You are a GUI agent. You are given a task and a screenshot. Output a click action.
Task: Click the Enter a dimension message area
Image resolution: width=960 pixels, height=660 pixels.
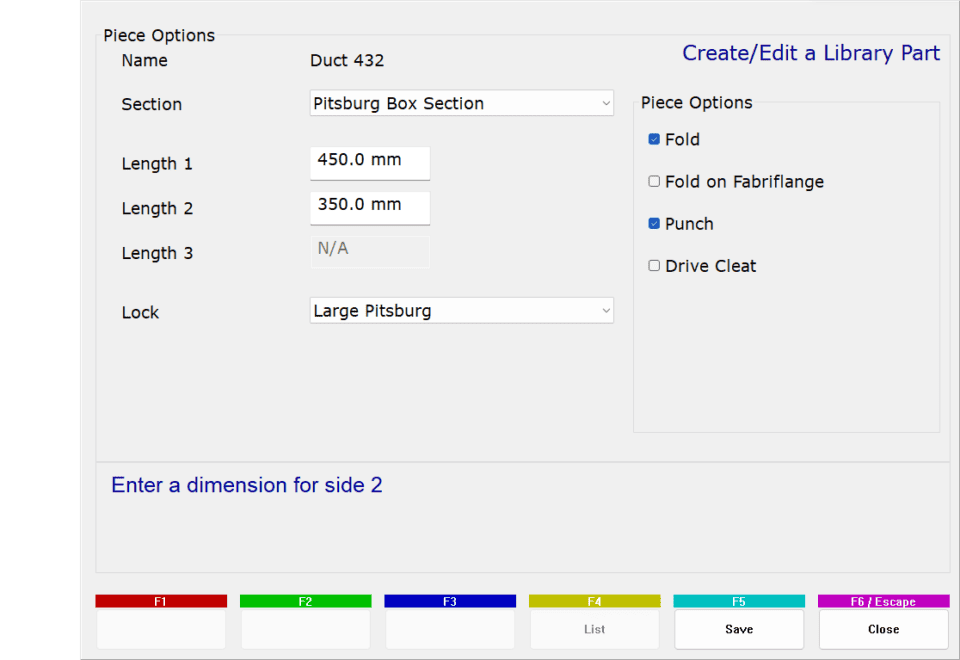click(x=246, y=485)
